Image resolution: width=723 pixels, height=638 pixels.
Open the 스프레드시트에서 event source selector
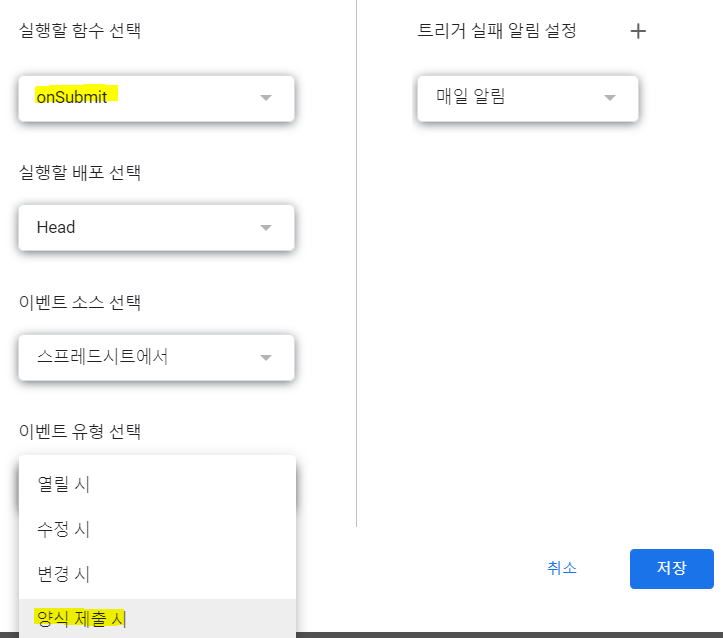click(156, 358)
